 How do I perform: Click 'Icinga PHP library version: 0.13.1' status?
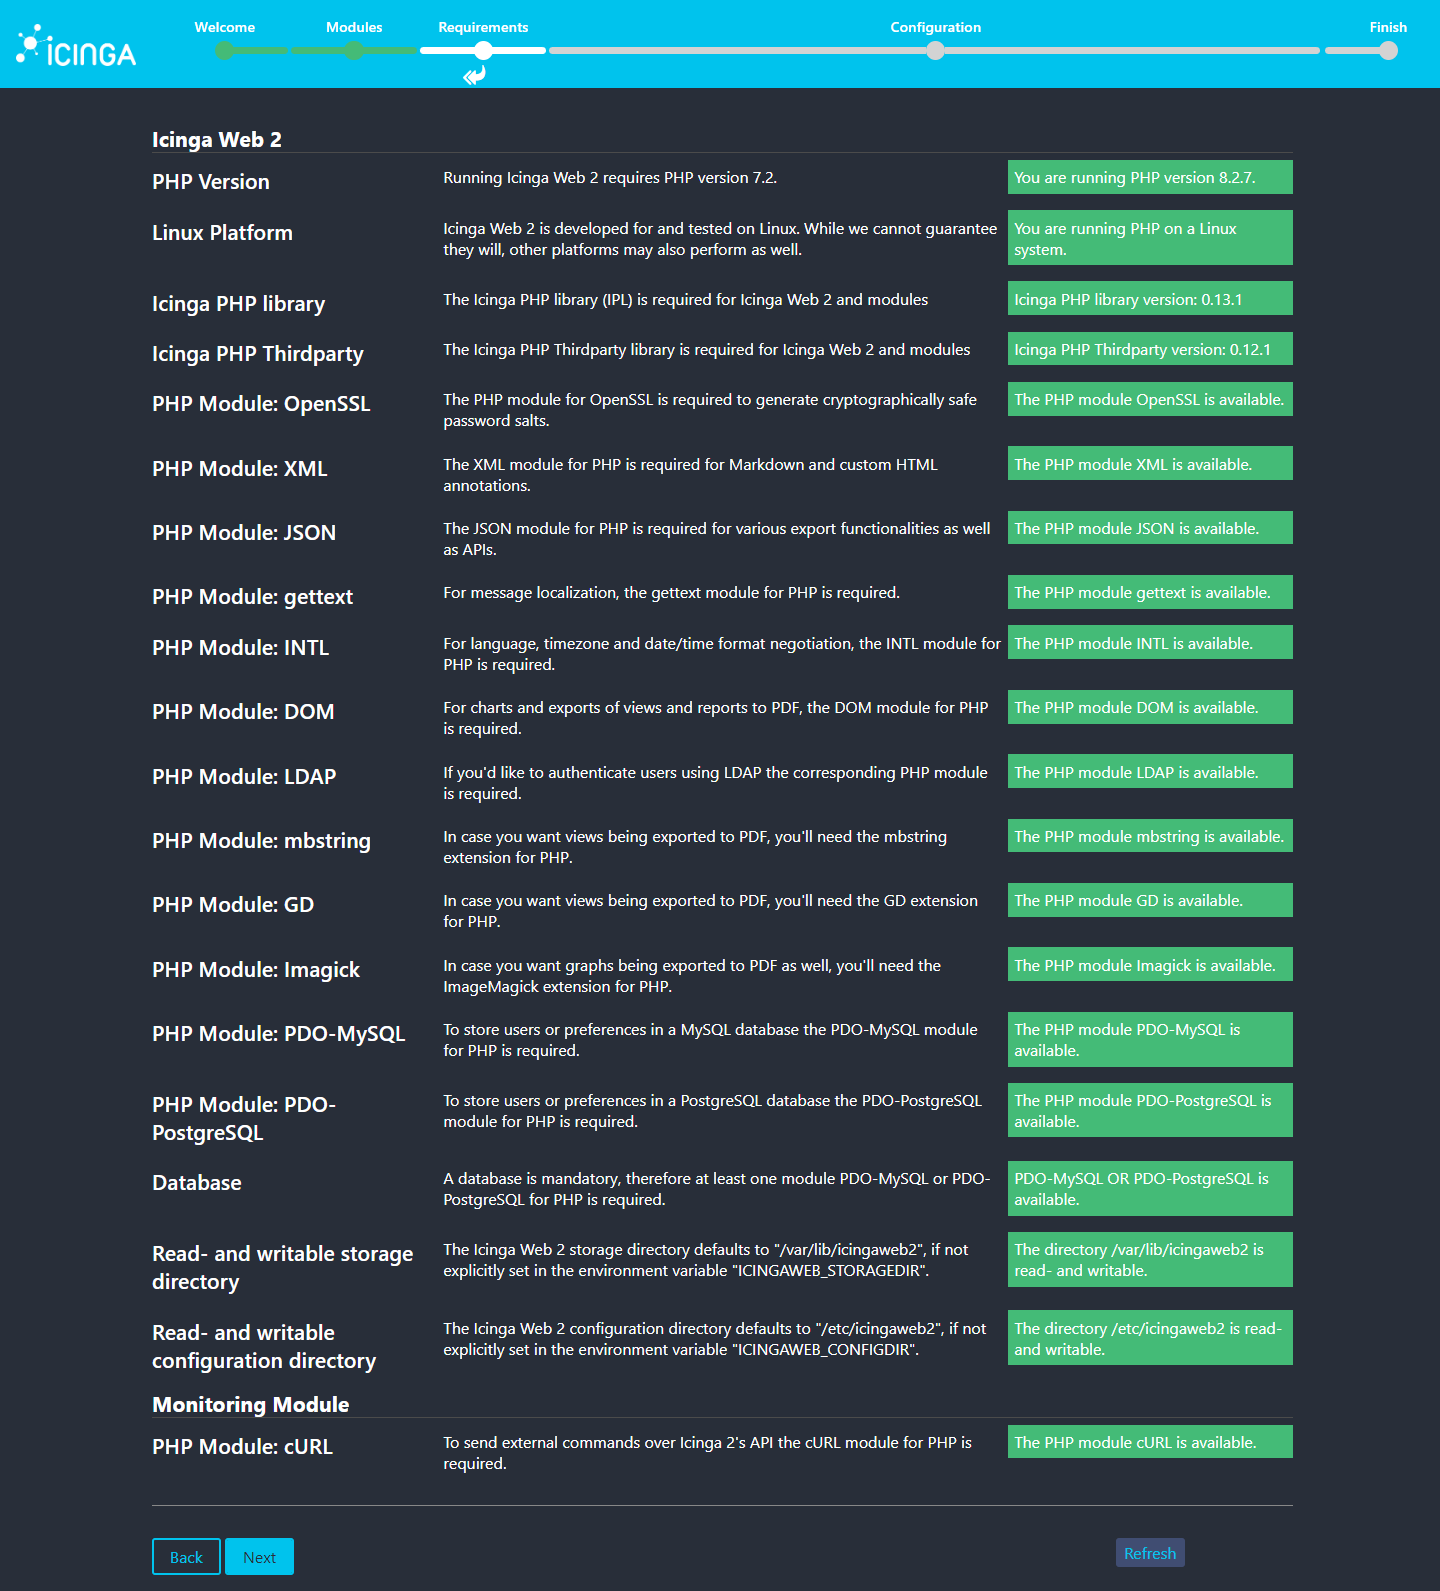click(x=1150, y=298)
